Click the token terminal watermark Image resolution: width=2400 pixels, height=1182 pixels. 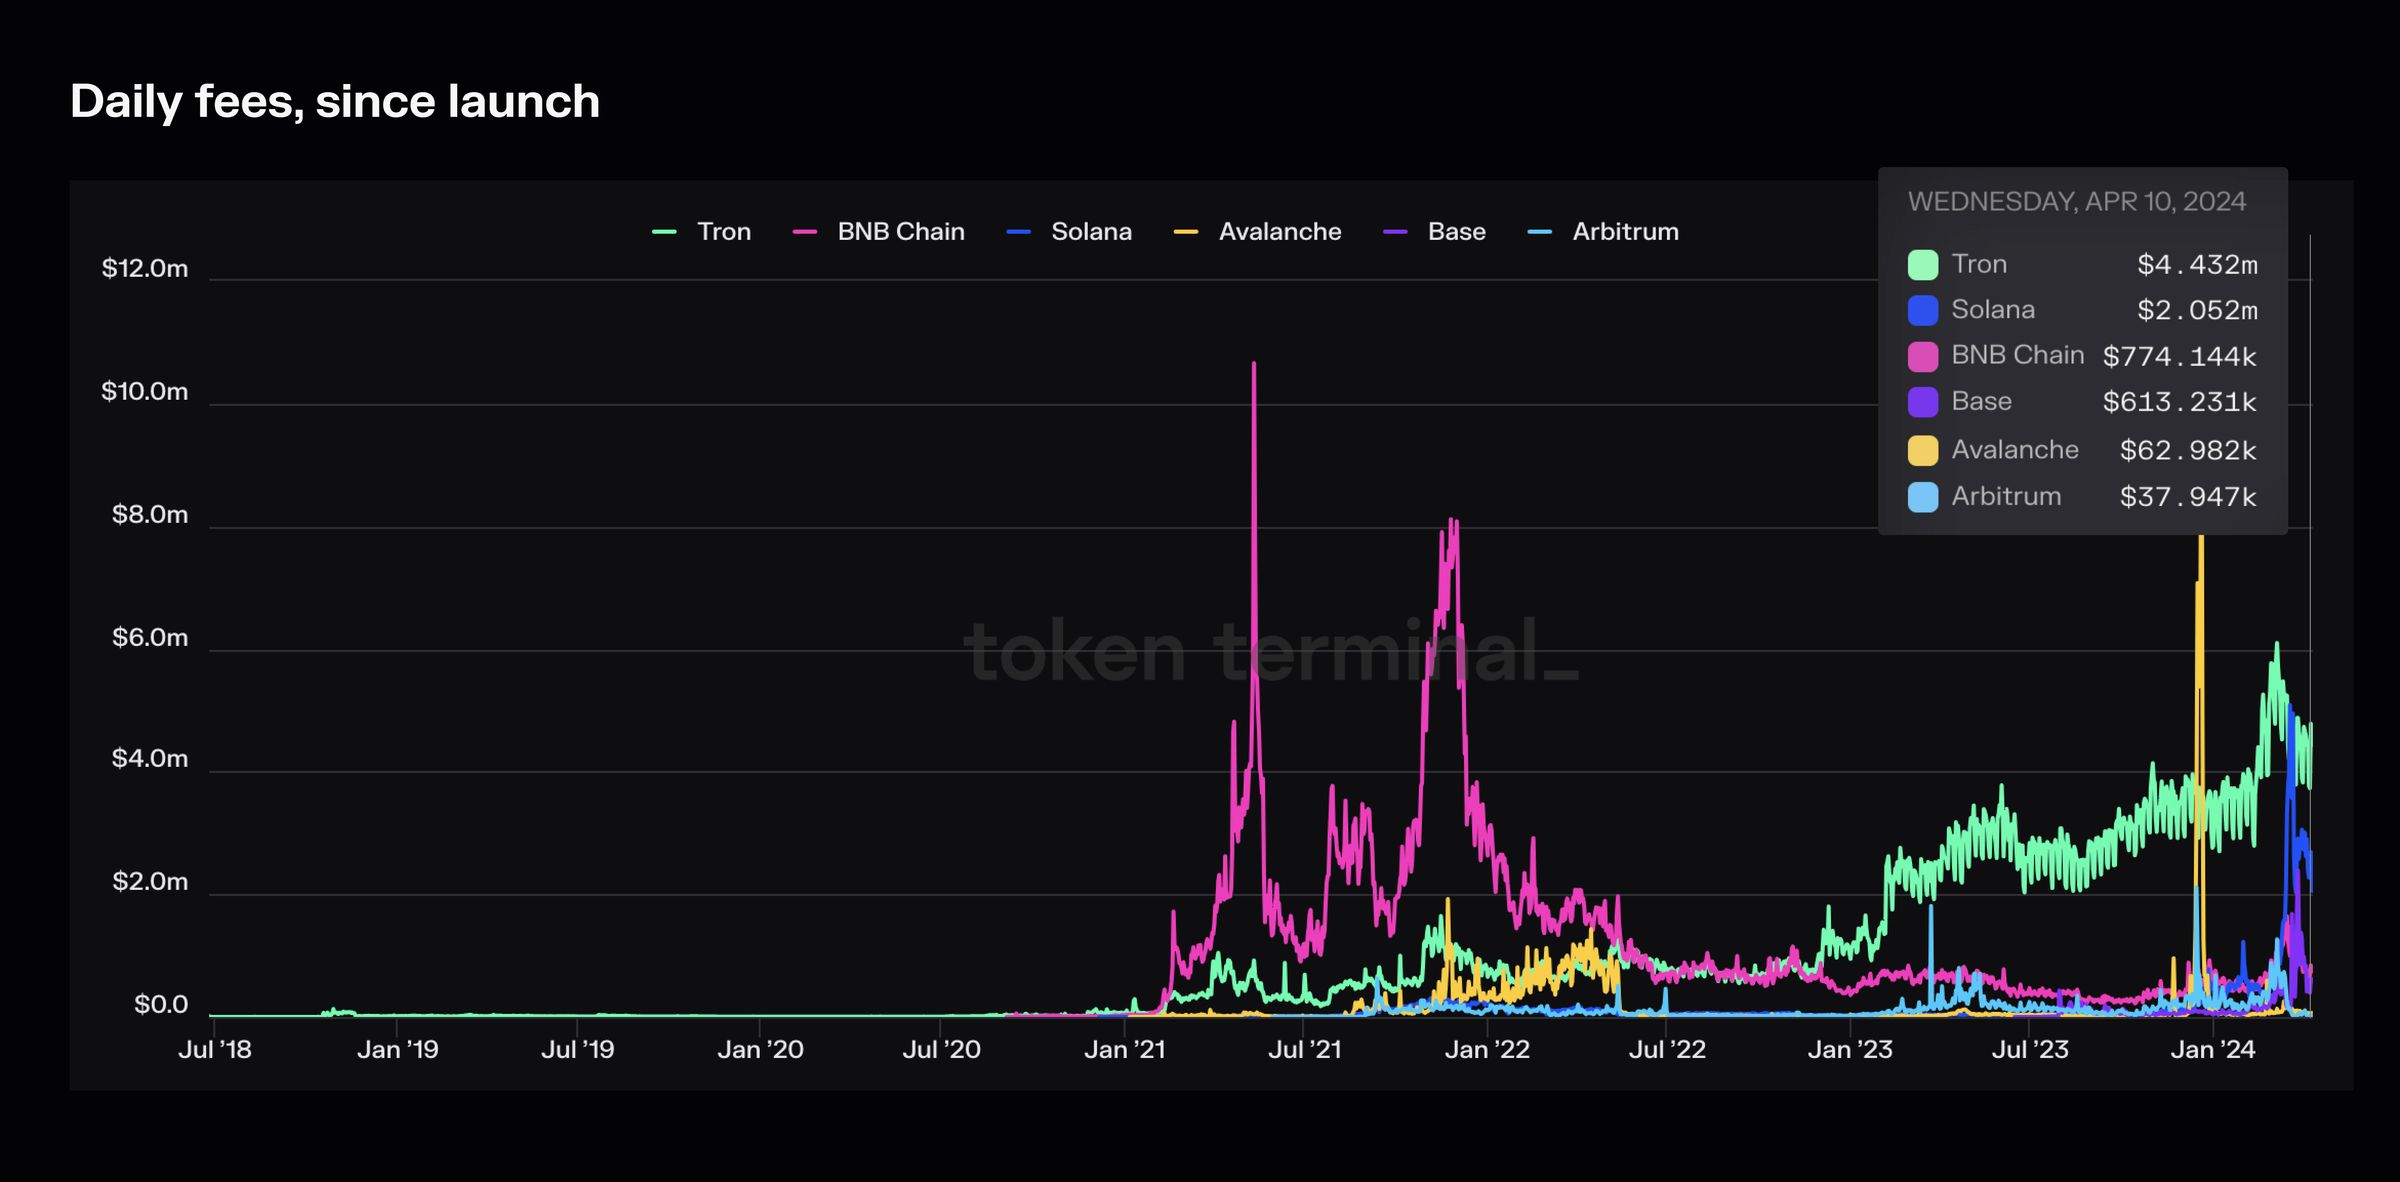click(x=1270, y=652)
